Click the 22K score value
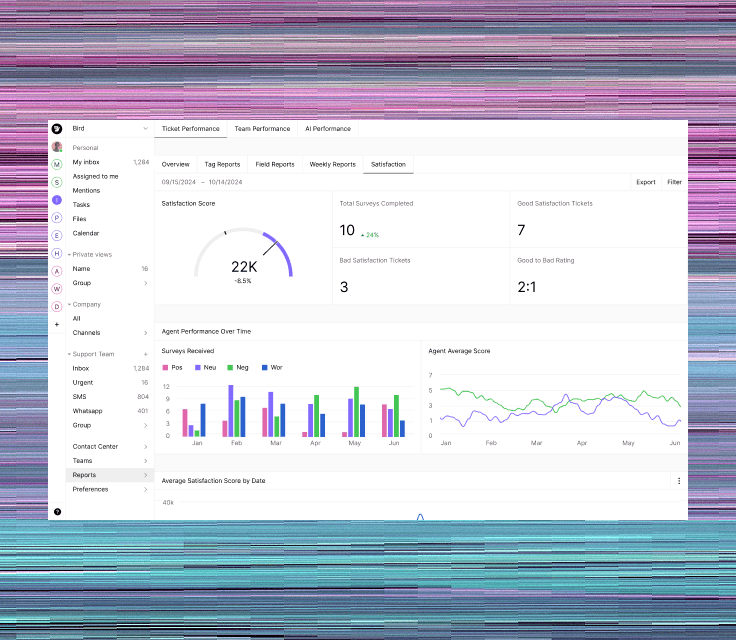736x640 pixels. [244, 267]
